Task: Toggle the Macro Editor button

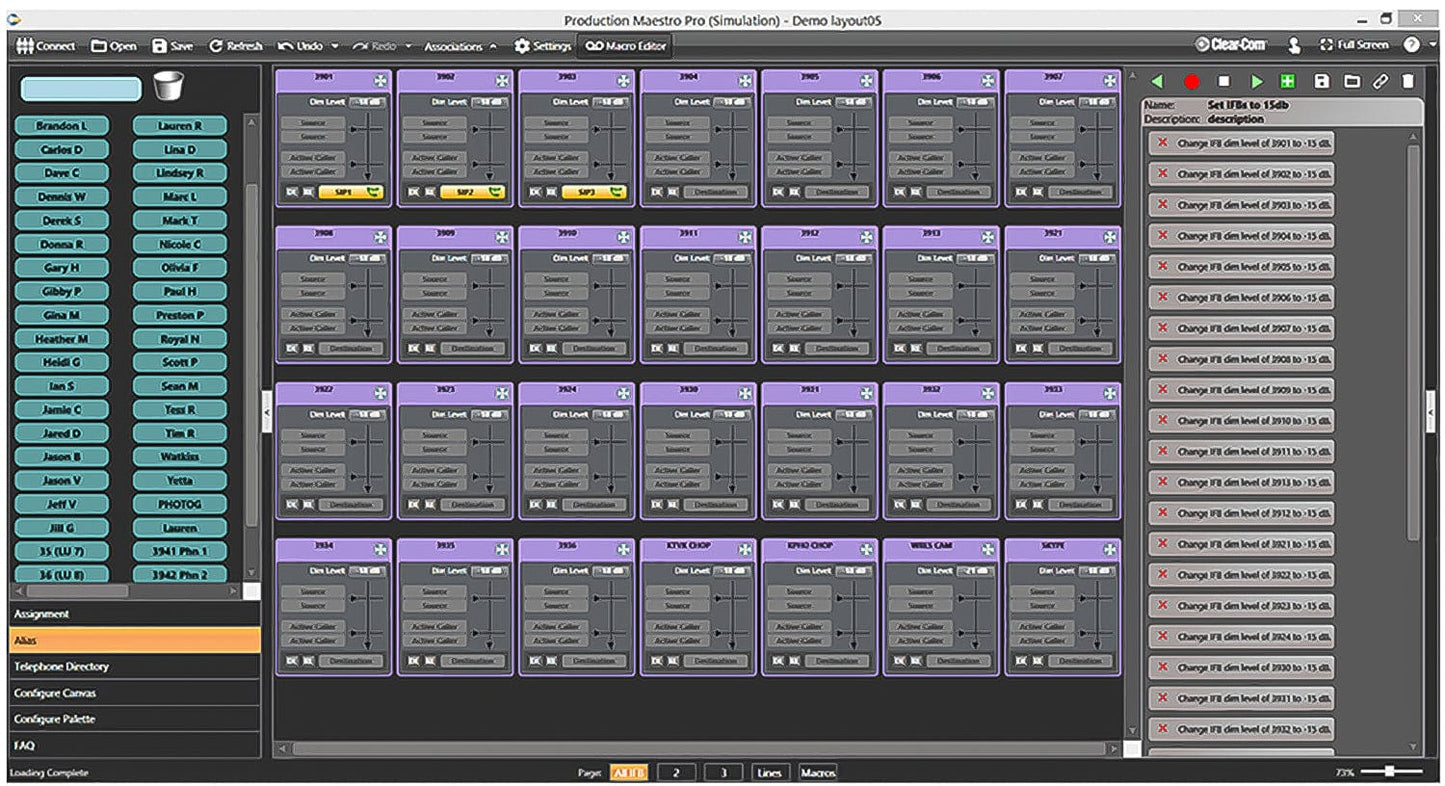Action: click(x=625, y=46)
